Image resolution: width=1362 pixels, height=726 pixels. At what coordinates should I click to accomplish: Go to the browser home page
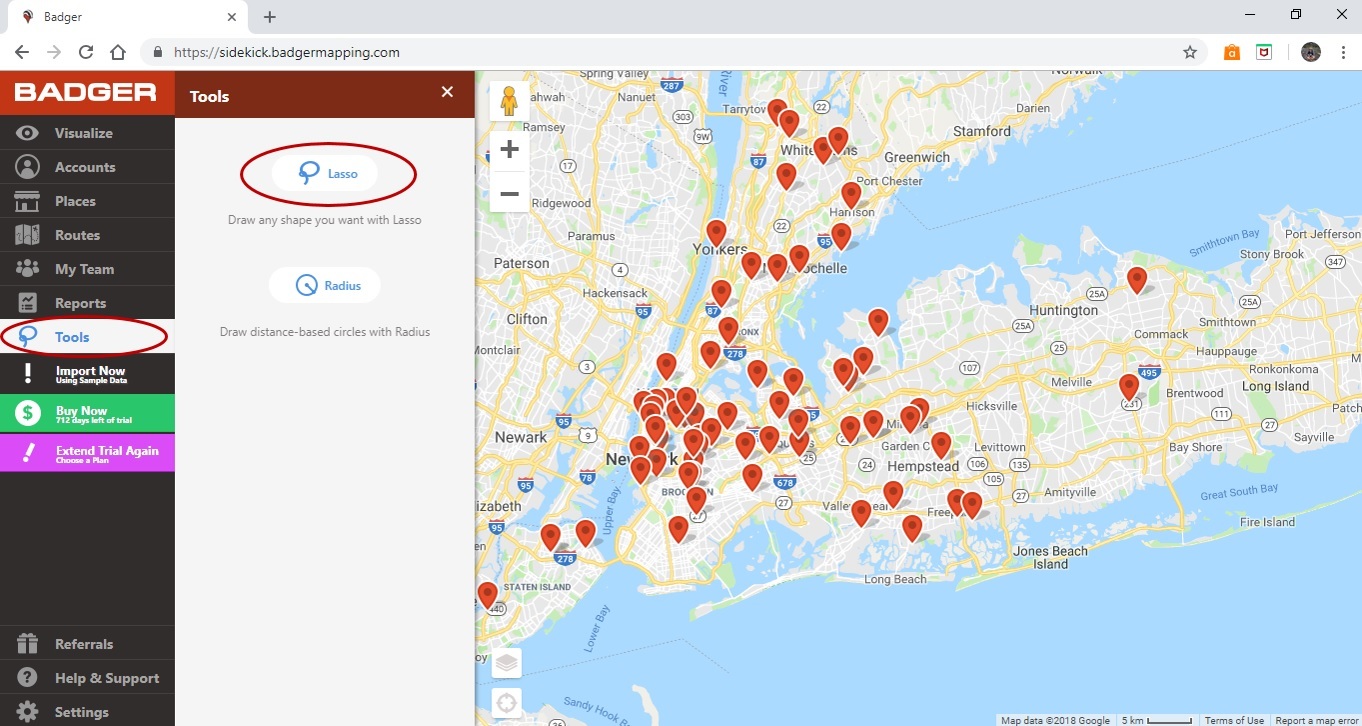pos(118,52)
